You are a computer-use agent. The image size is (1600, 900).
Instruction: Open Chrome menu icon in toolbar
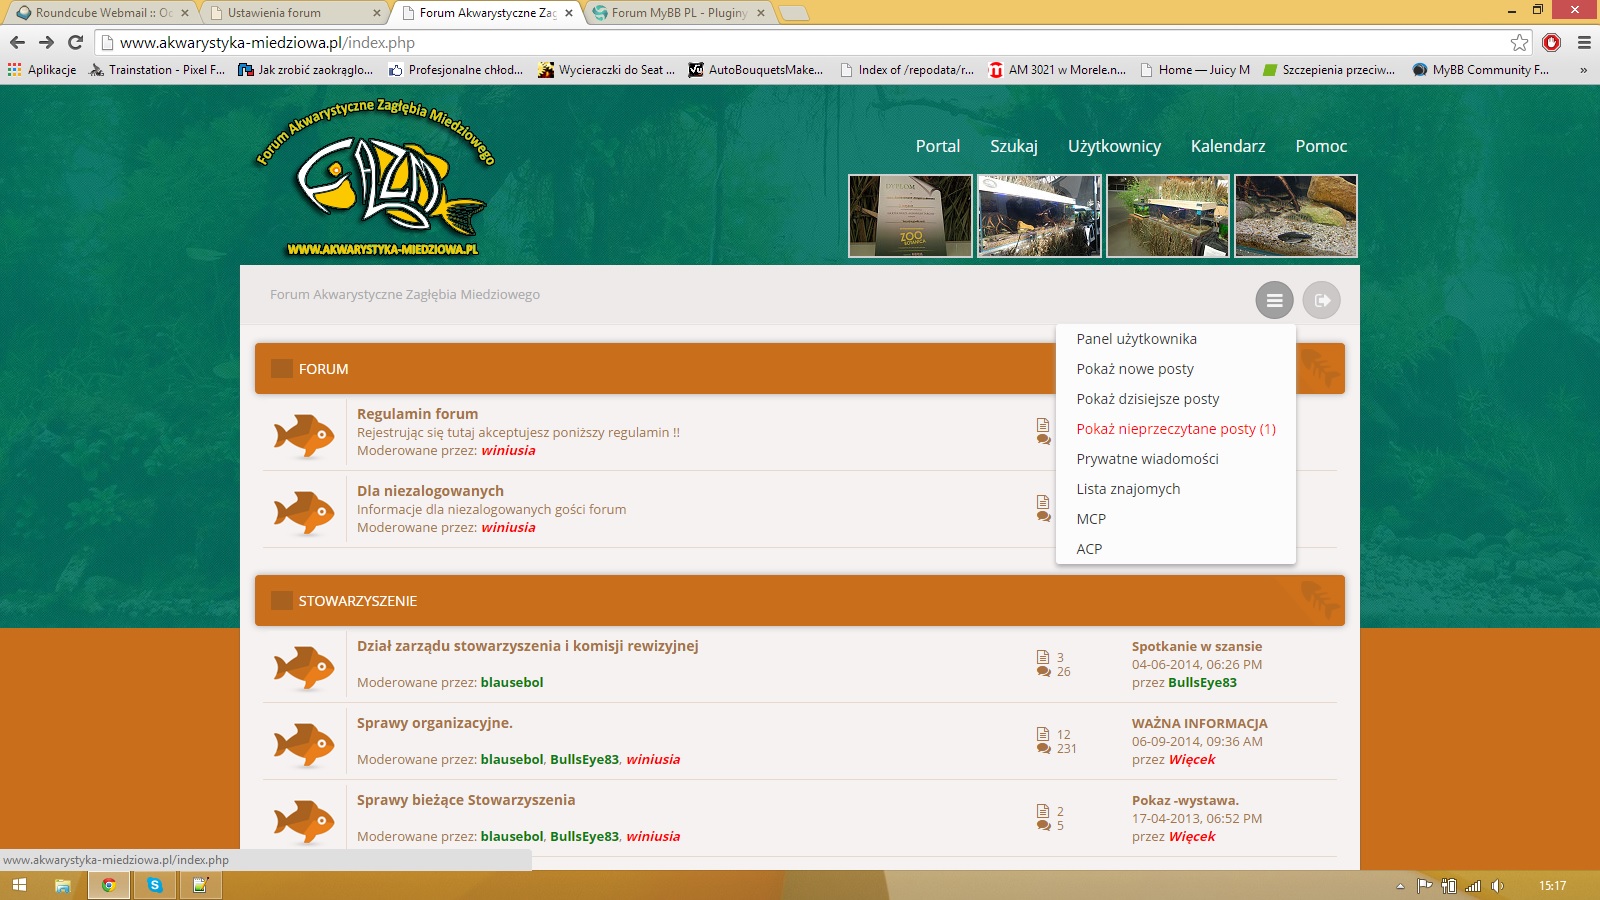tap(1584, 42)
